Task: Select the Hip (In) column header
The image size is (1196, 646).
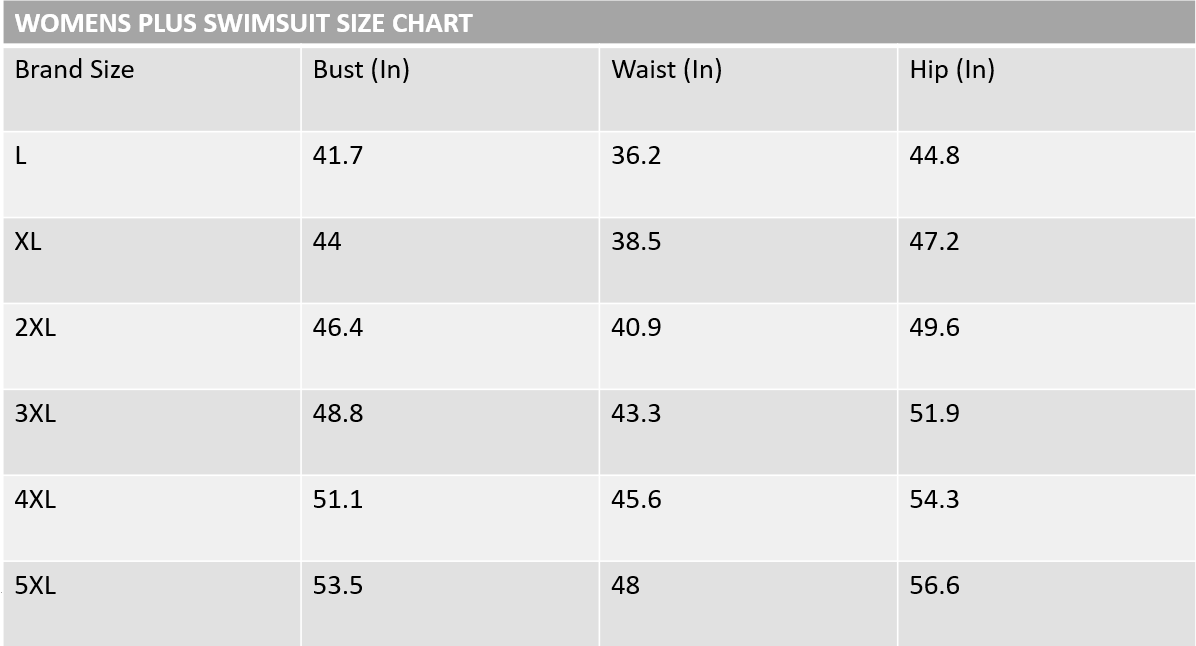Action: click(x=951, y=70)
